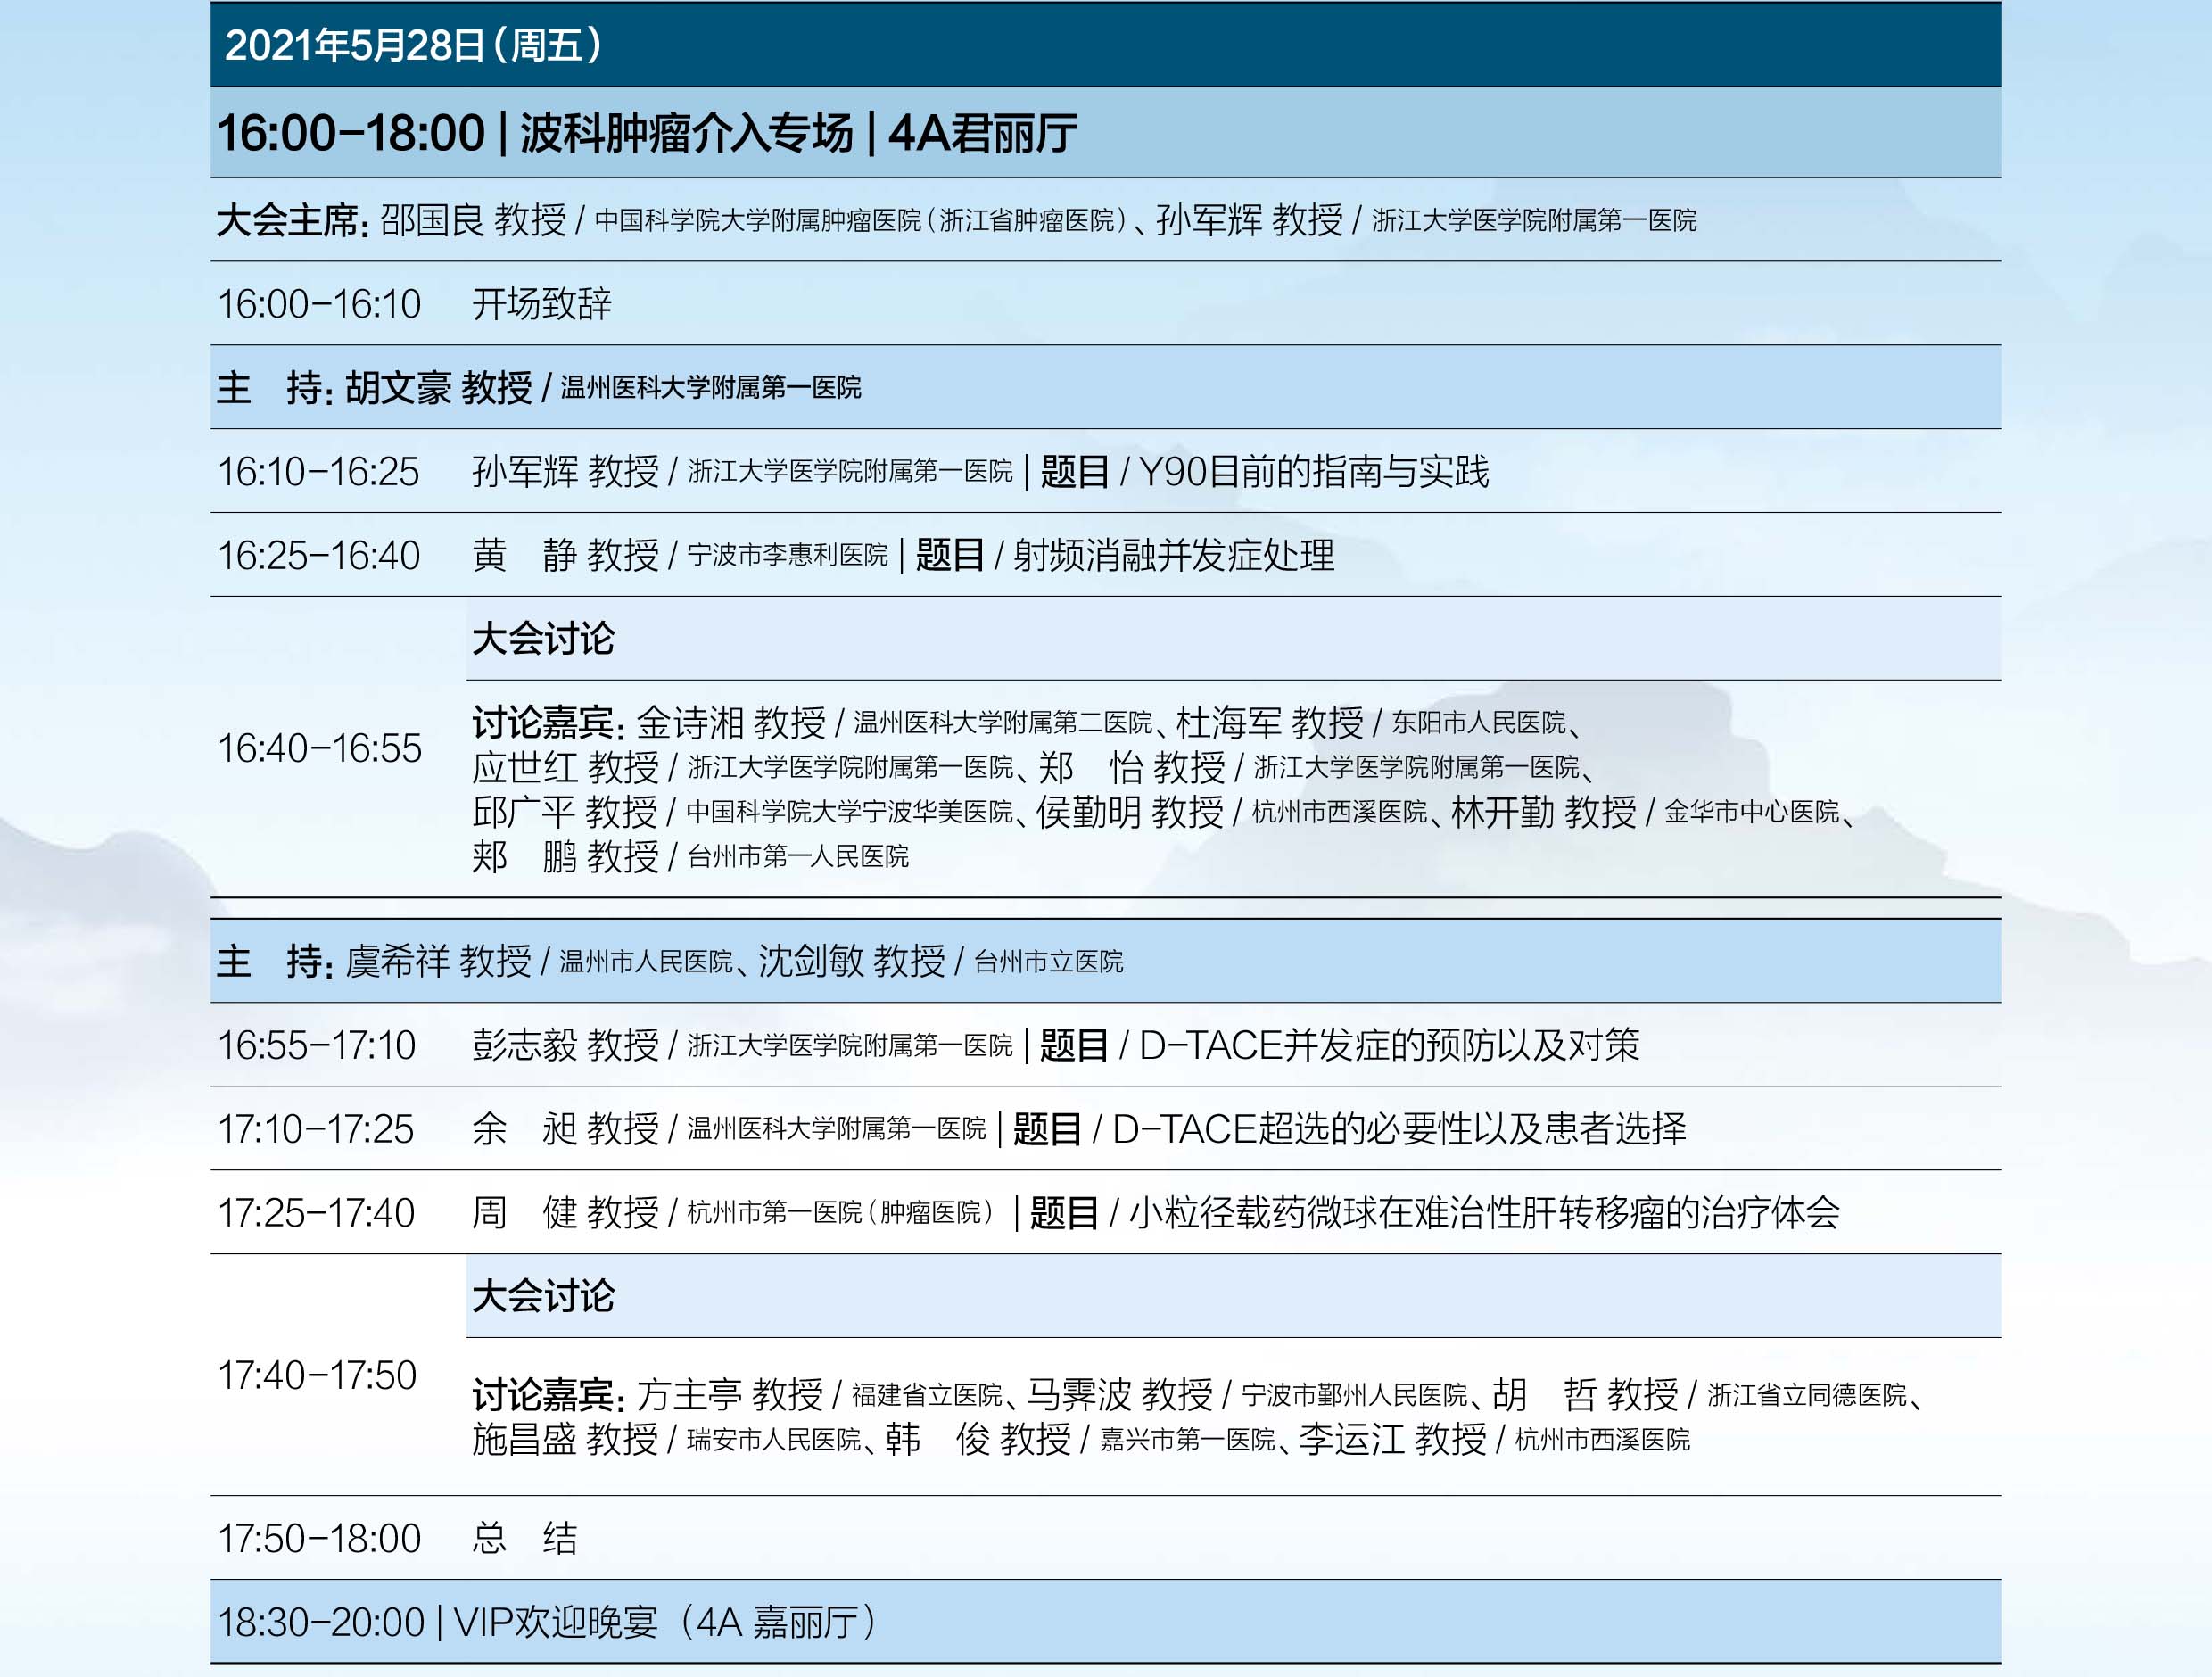Select talk title 小粒径载药微球在难治性肝转移瘤的治疗体会
Screen dimensions: 2212x1677
point(1485,1214)
